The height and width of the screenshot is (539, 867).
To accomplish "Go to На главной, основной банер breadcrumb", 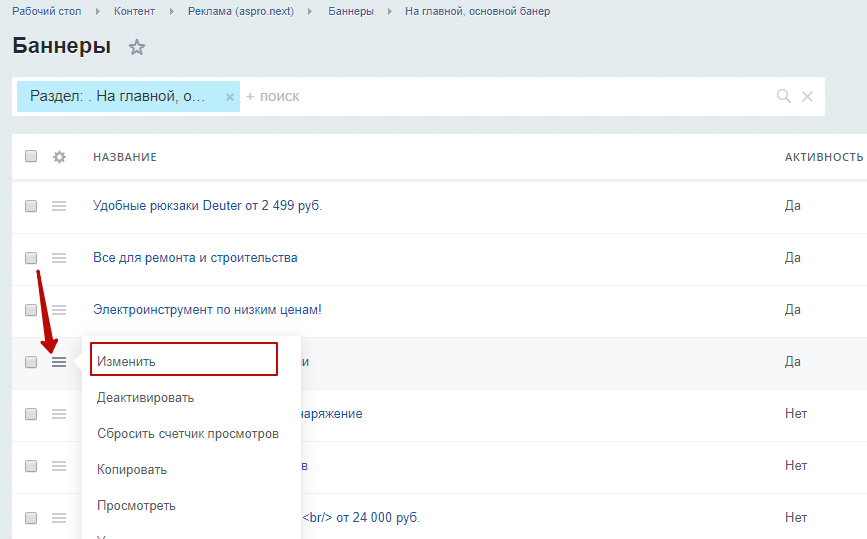I will point(477,11).
